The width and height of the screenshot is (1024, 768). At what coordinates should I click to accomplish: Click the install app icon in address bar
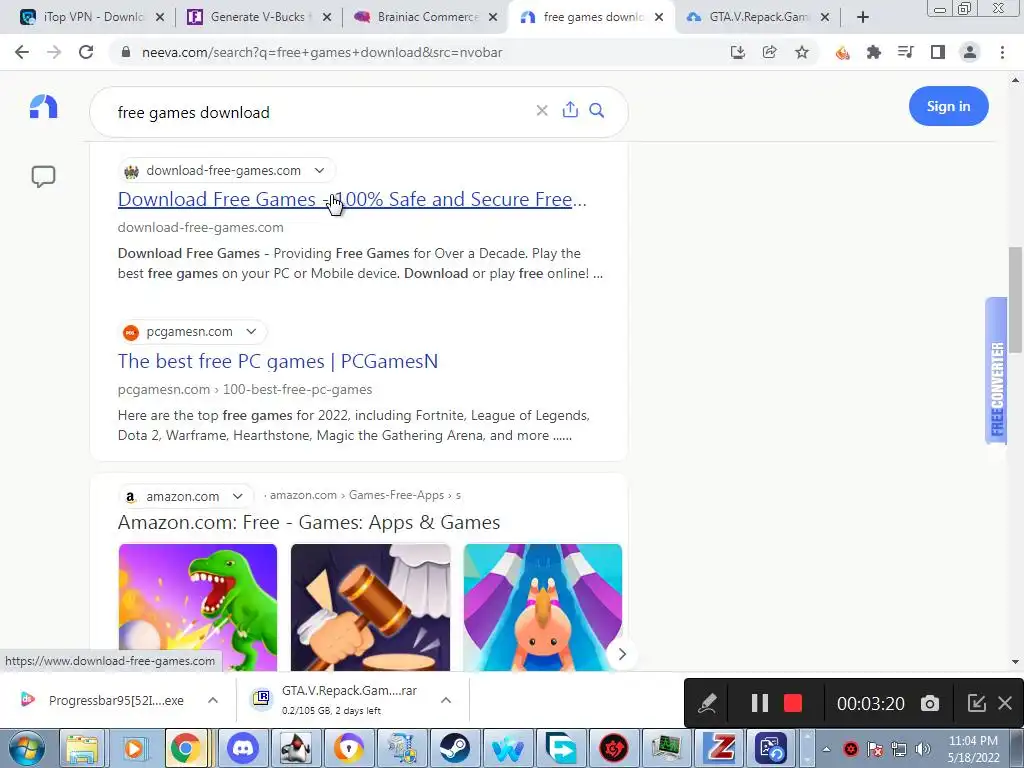[738, 52]
